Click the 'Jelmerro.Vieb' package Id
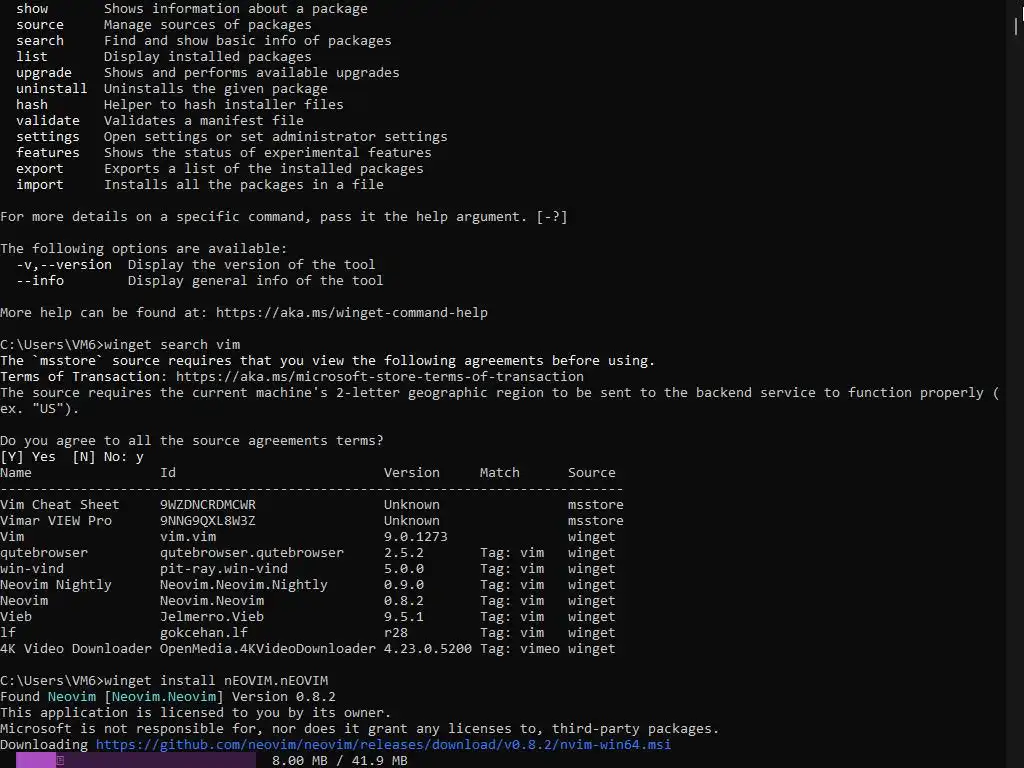The height and width of the screenshot is (768, 1024). [212, 616]
